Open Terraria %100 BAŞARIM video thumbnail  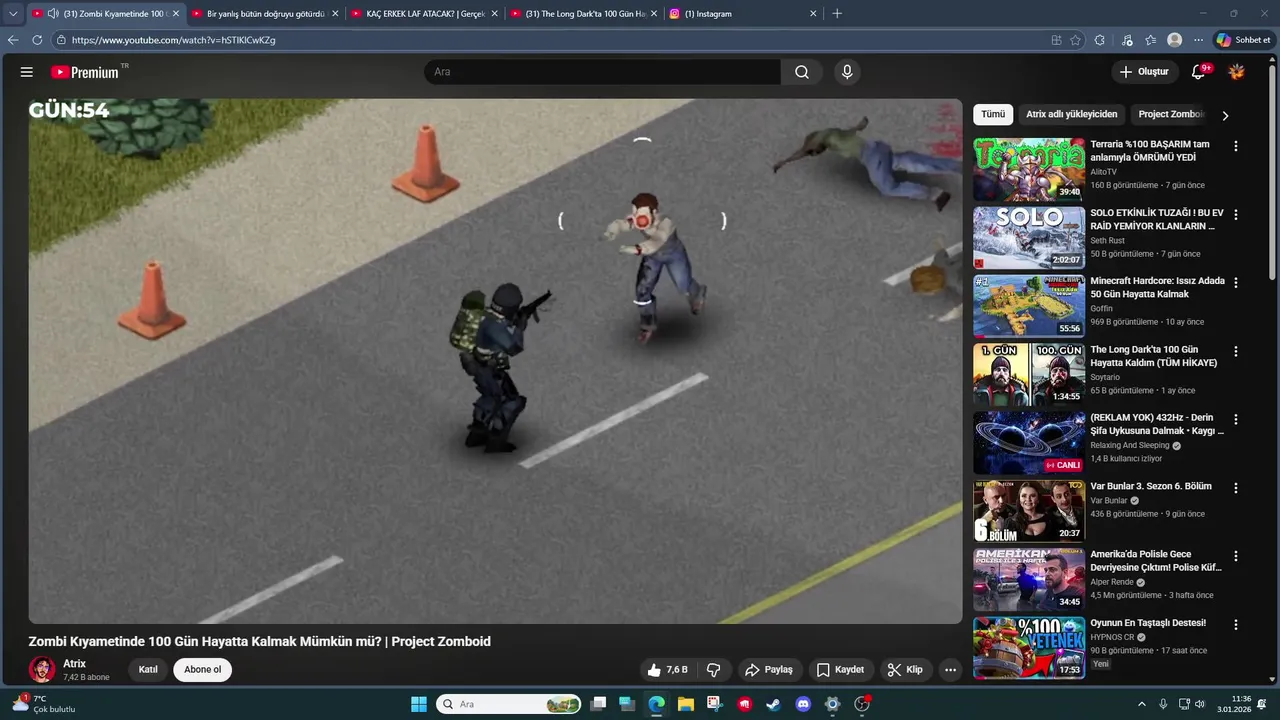[1029, 169]
